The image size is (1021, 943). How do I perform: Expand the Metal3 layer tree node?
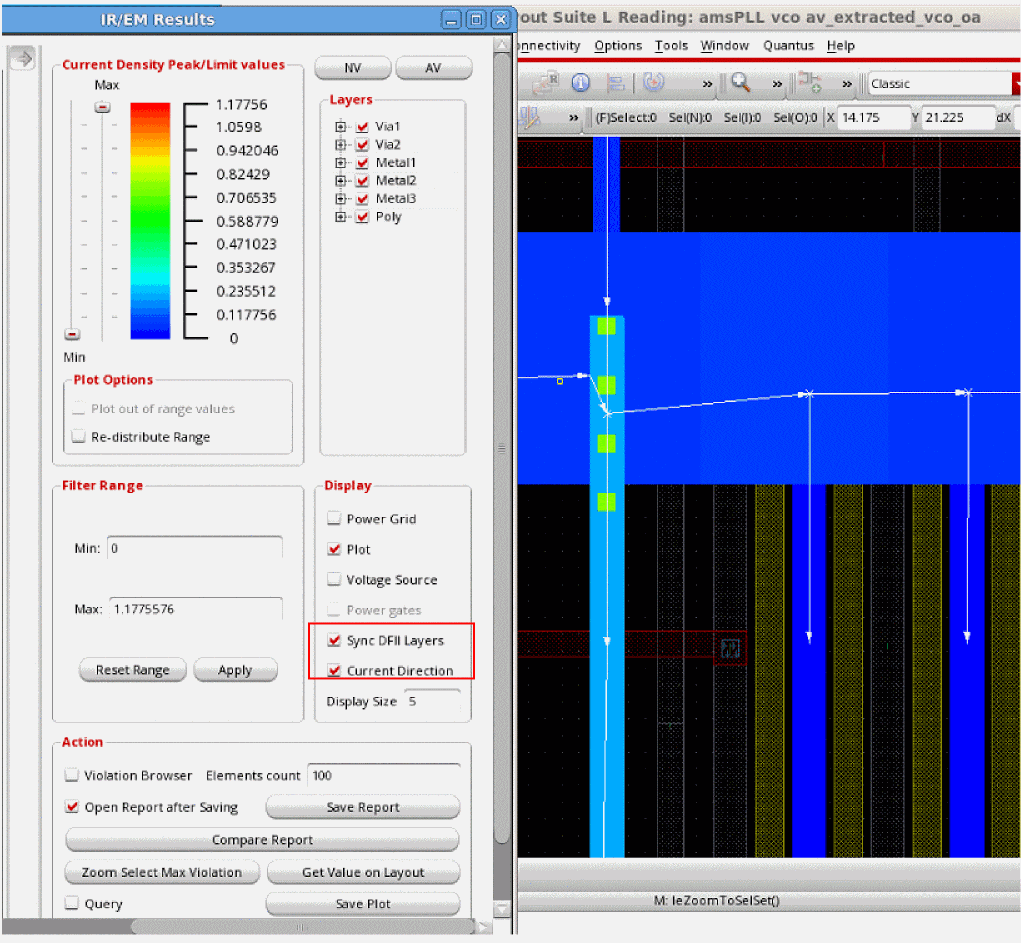340,199
